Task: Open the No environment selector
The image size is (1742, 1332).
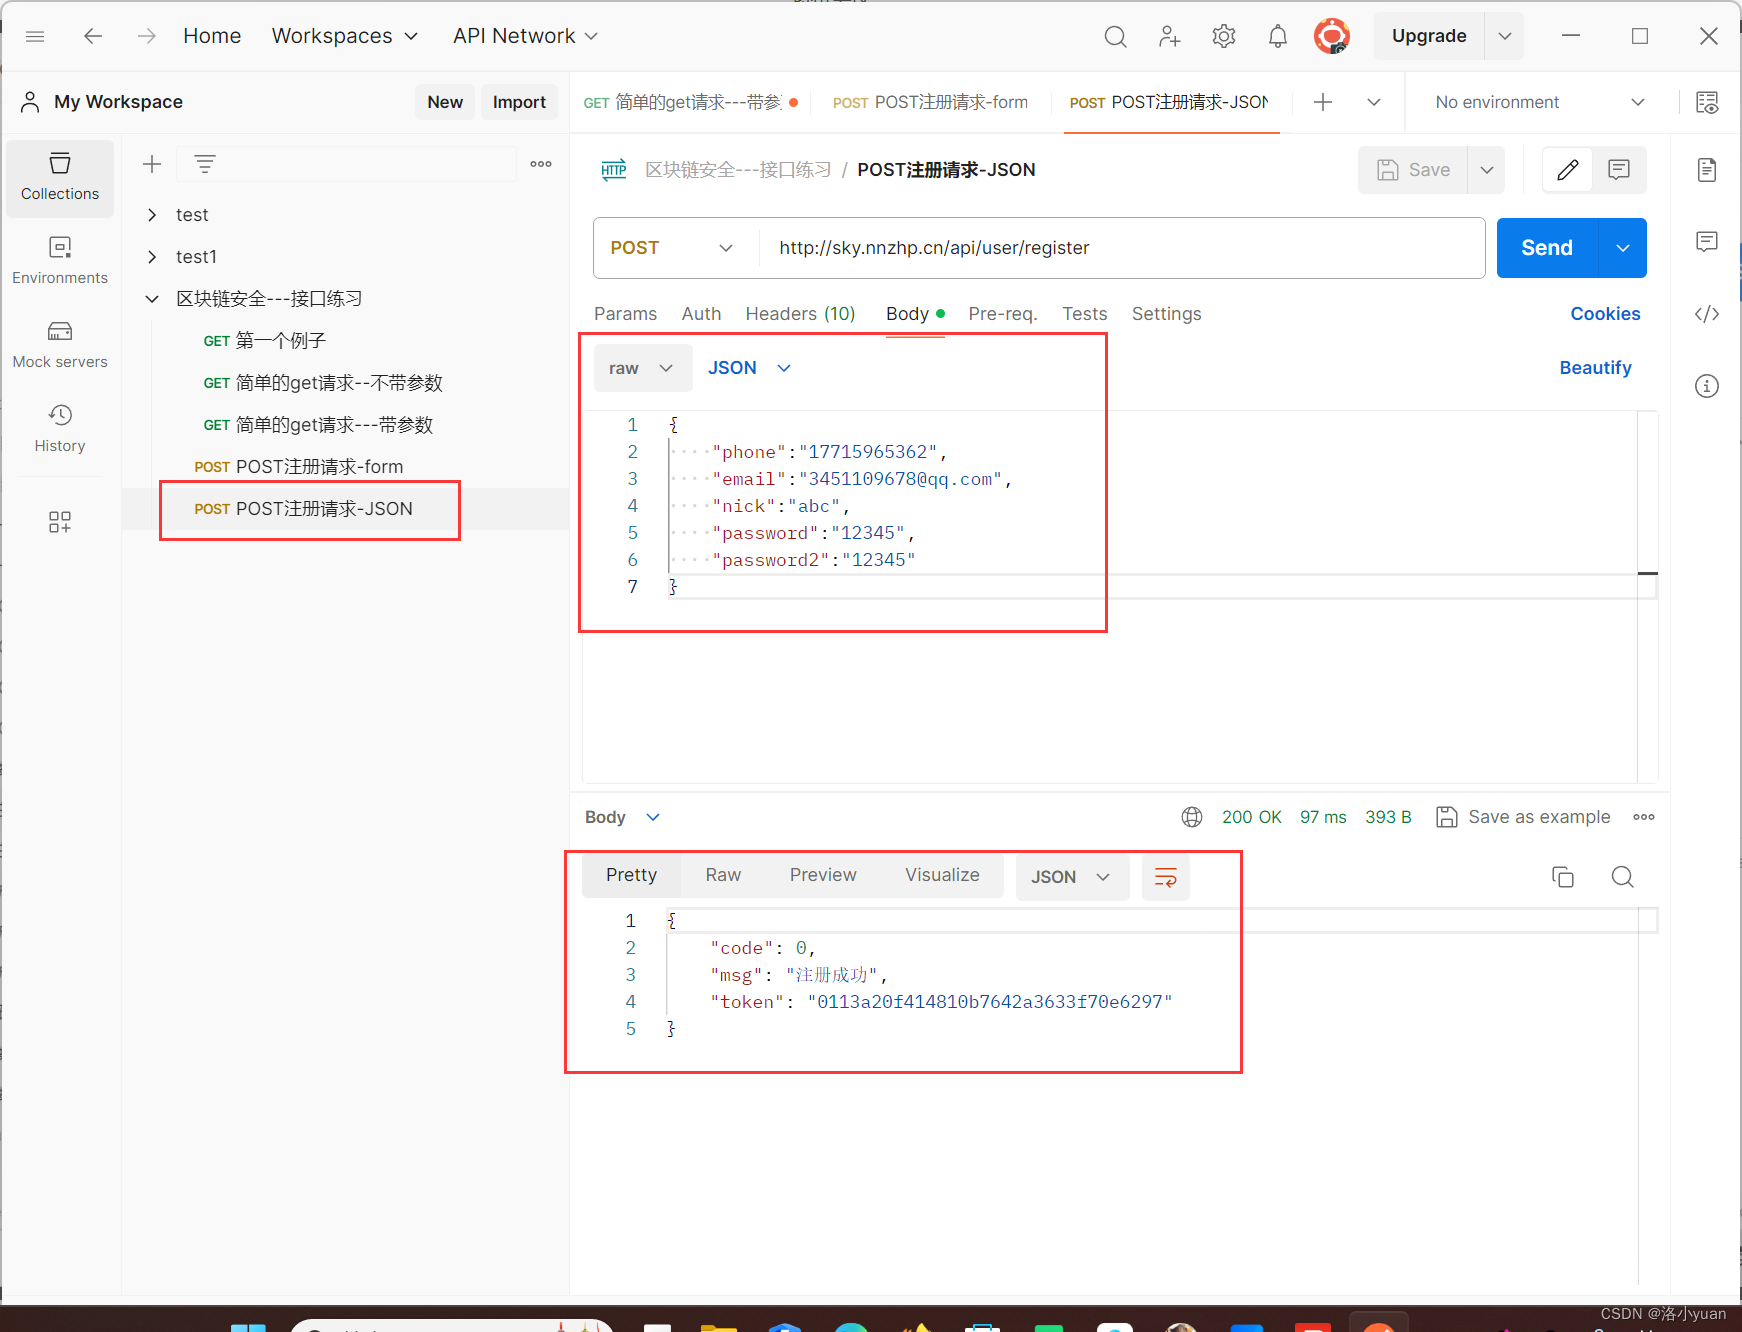Action: point(1540,102)
